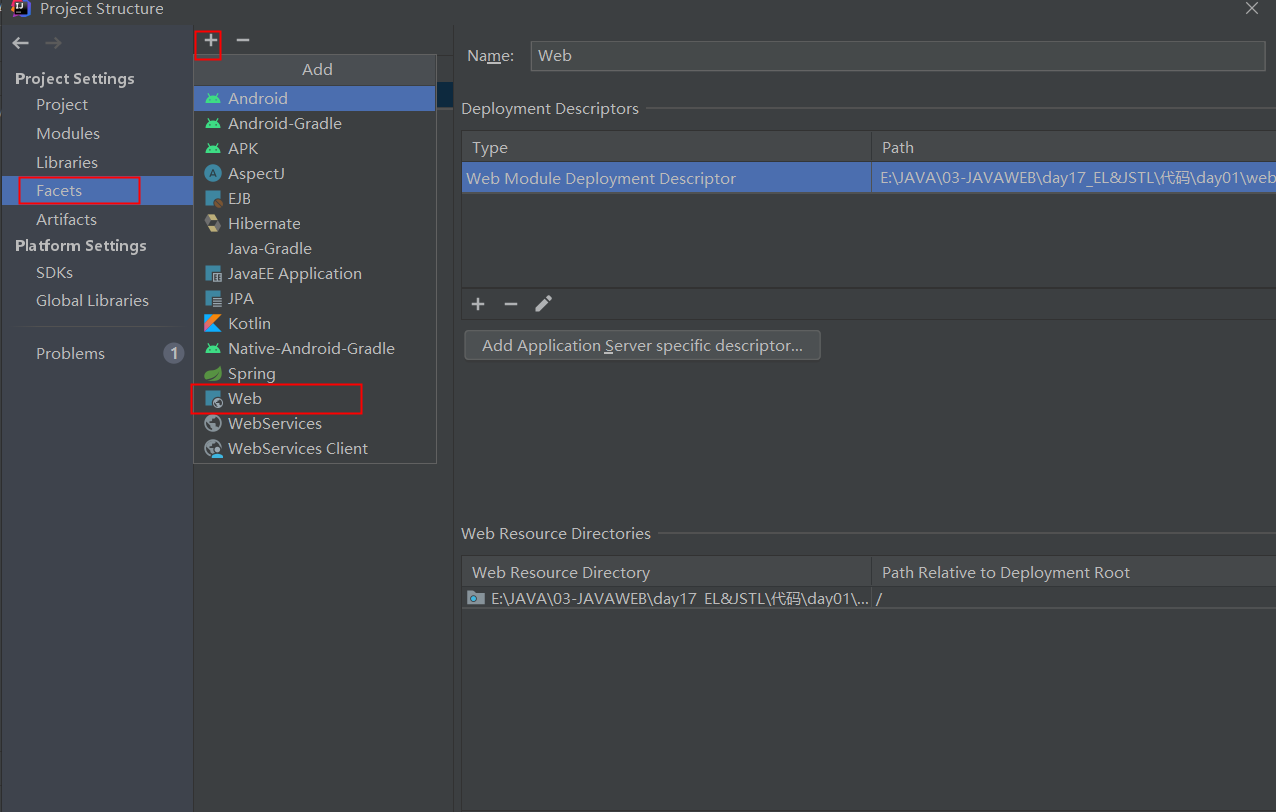Click the forward navigation arrow

click(54, 43)
